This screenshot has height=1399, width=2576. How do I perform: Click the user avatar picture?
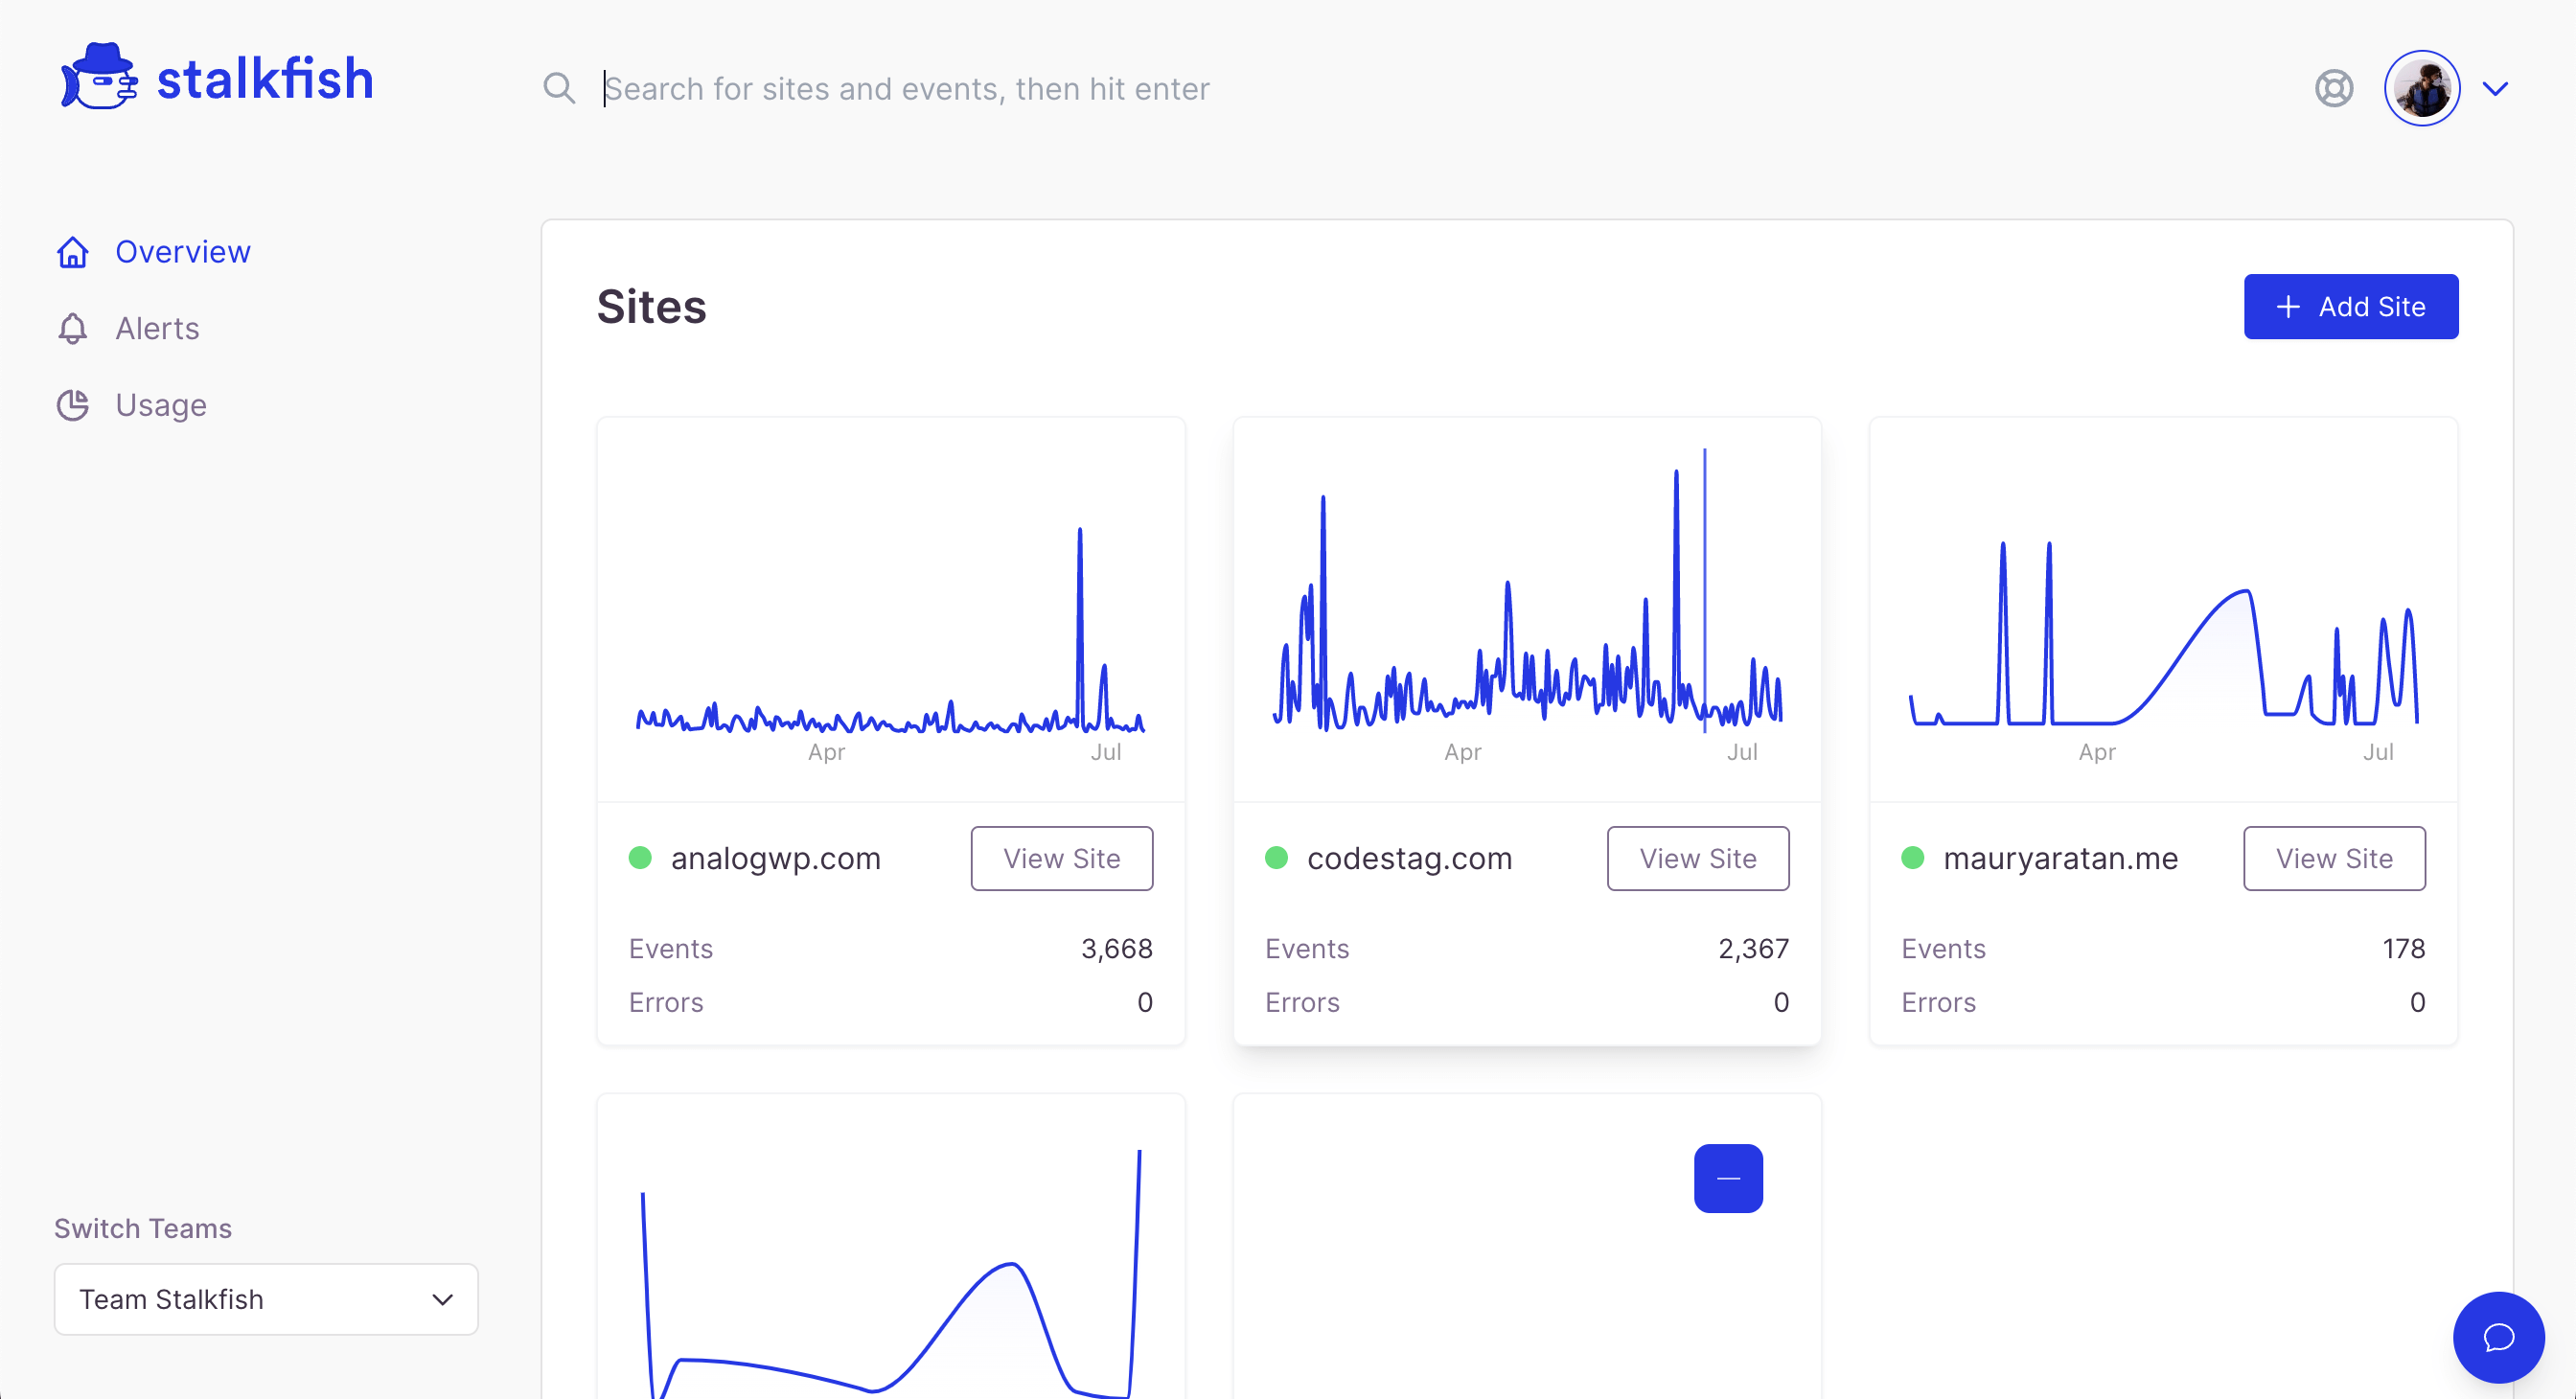click(x=2421, y=89)
